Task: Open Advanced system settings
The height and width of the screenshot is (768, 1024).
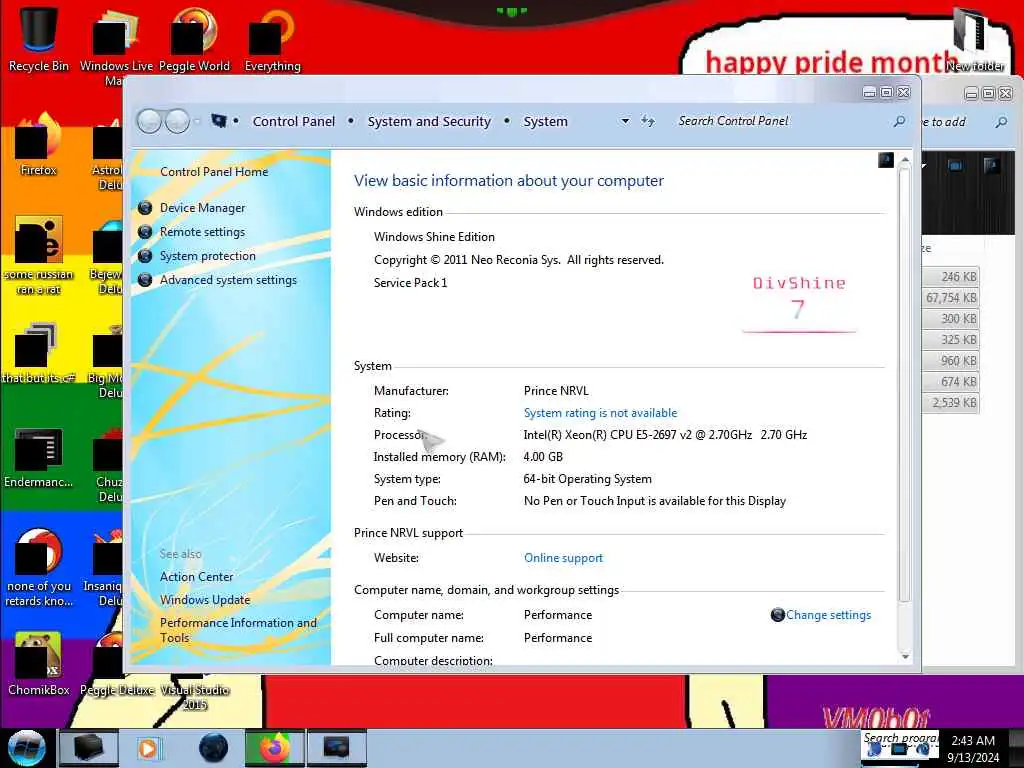Action: (x=228, y=280)
